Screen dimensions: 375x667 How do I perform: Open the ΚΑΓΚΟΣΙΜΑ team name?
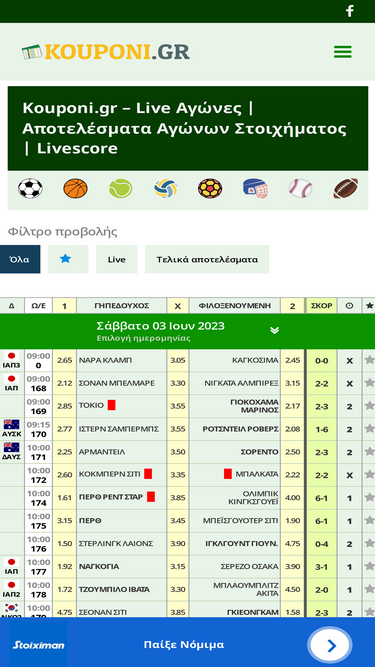[x=255, y=360]
